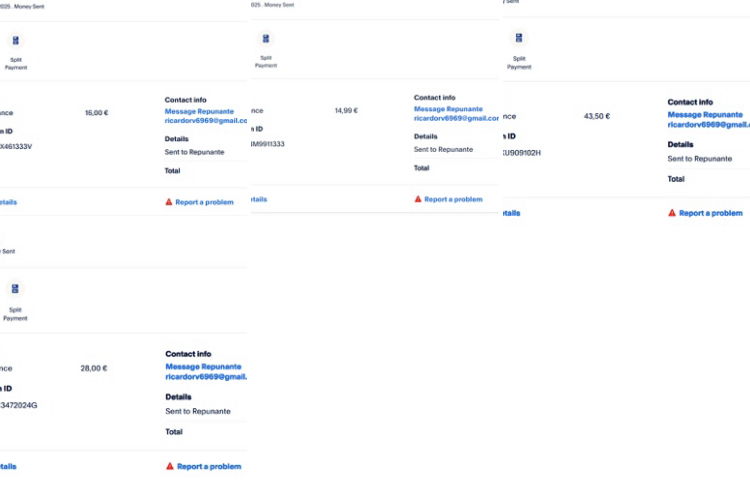Tap Split Payment icon above 28,00 € transaction

pos(15,288)
